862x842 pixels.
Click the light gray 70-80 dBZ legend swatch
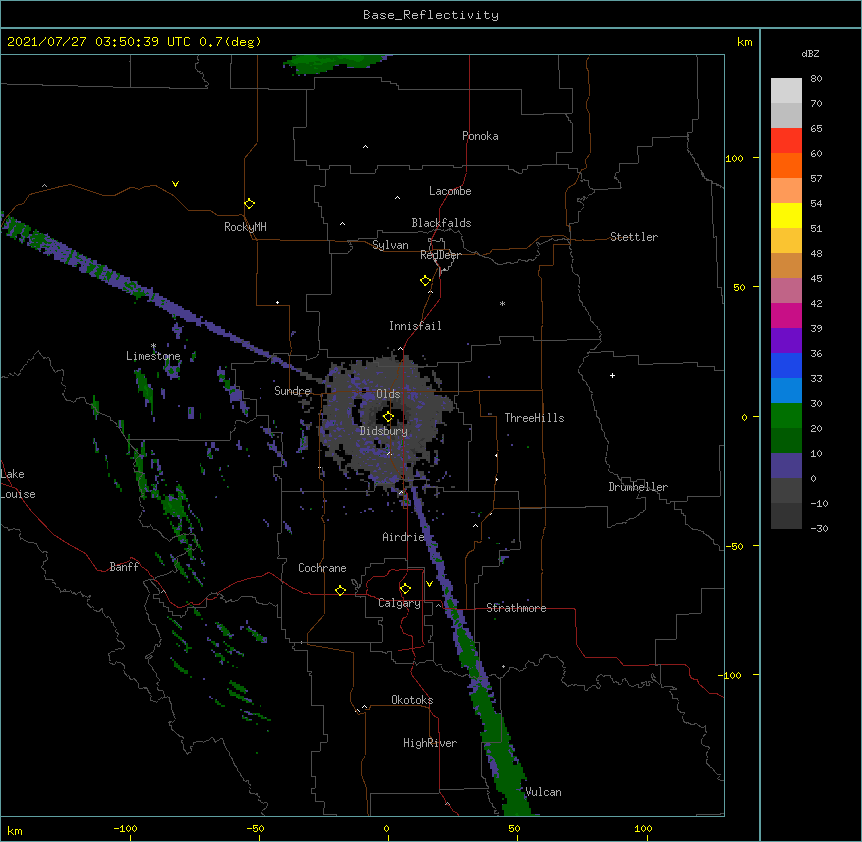coord(786,91)
